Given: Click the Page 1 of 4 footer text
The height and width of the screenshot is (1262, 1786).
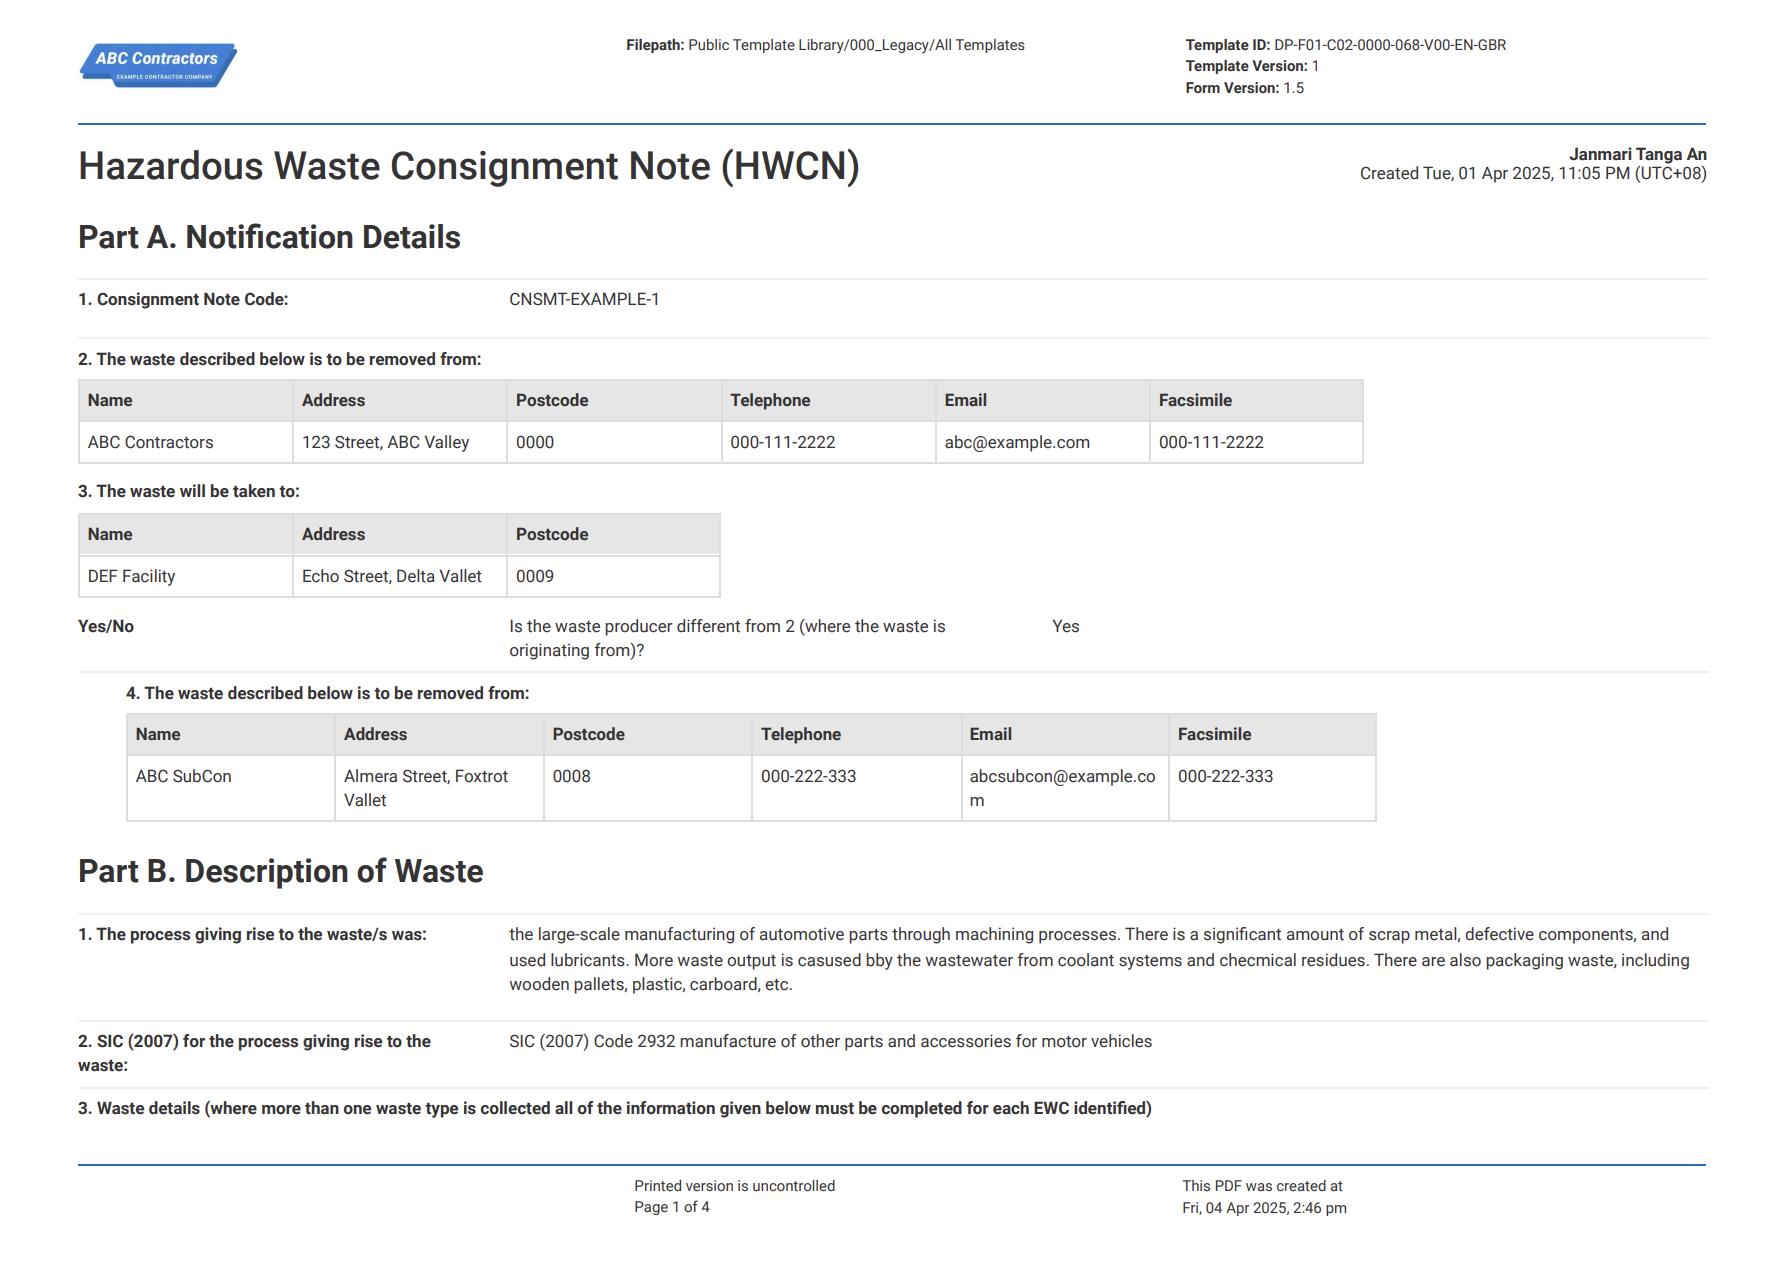Looking at the screenshot, I should click(x=672, y=1206).
